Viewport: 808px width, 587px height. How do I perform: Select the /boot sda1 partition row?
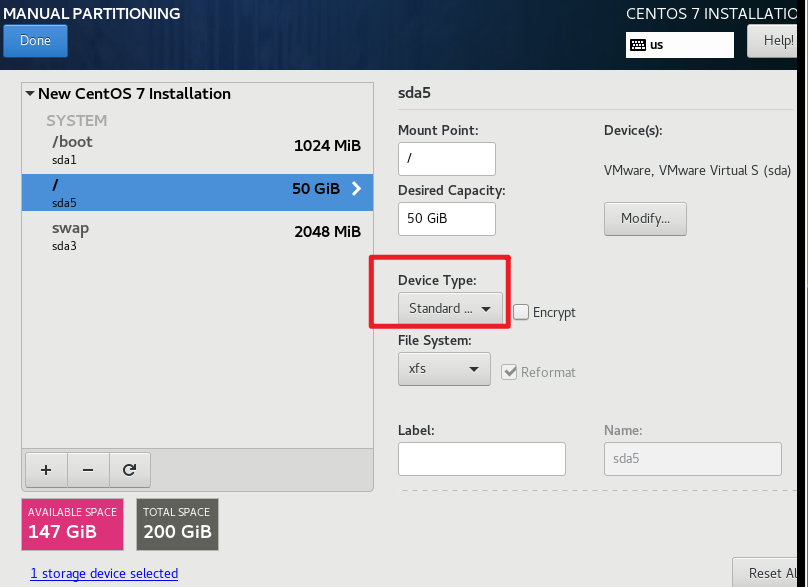pyautogui.click(x=197, y=150)
